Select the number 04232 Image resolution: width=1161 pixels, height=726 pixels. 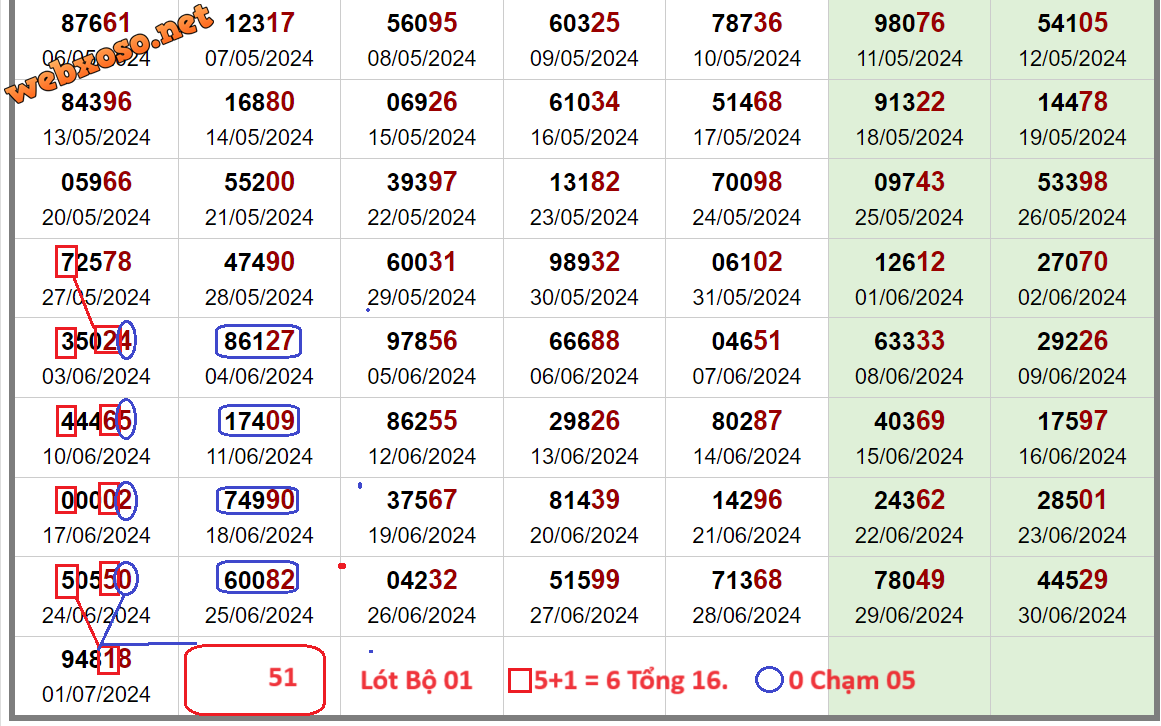[422, 580]
